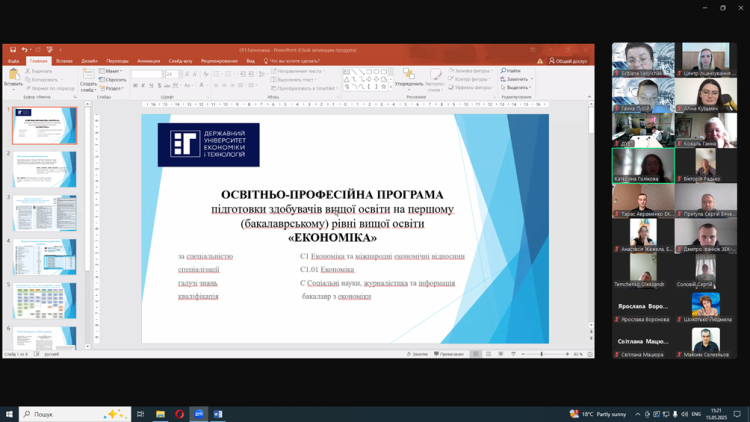Open the Arrange (Упорядочить) shapes tool
750x422 pixels.
click(408, 76)
